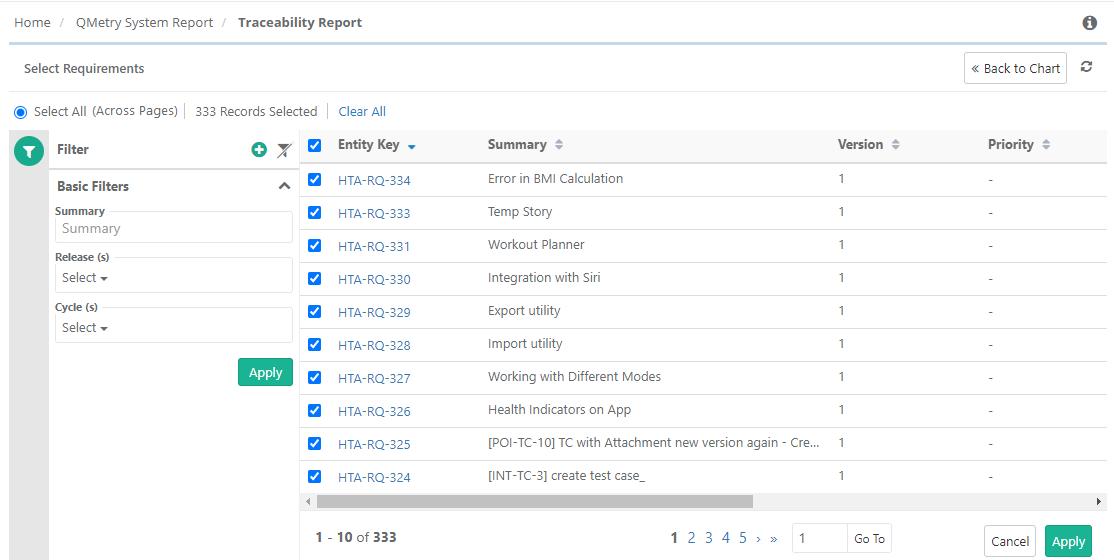Sort by Priority column arrows
This screenshot has height=560, width=1114.
click(1045, 145)
